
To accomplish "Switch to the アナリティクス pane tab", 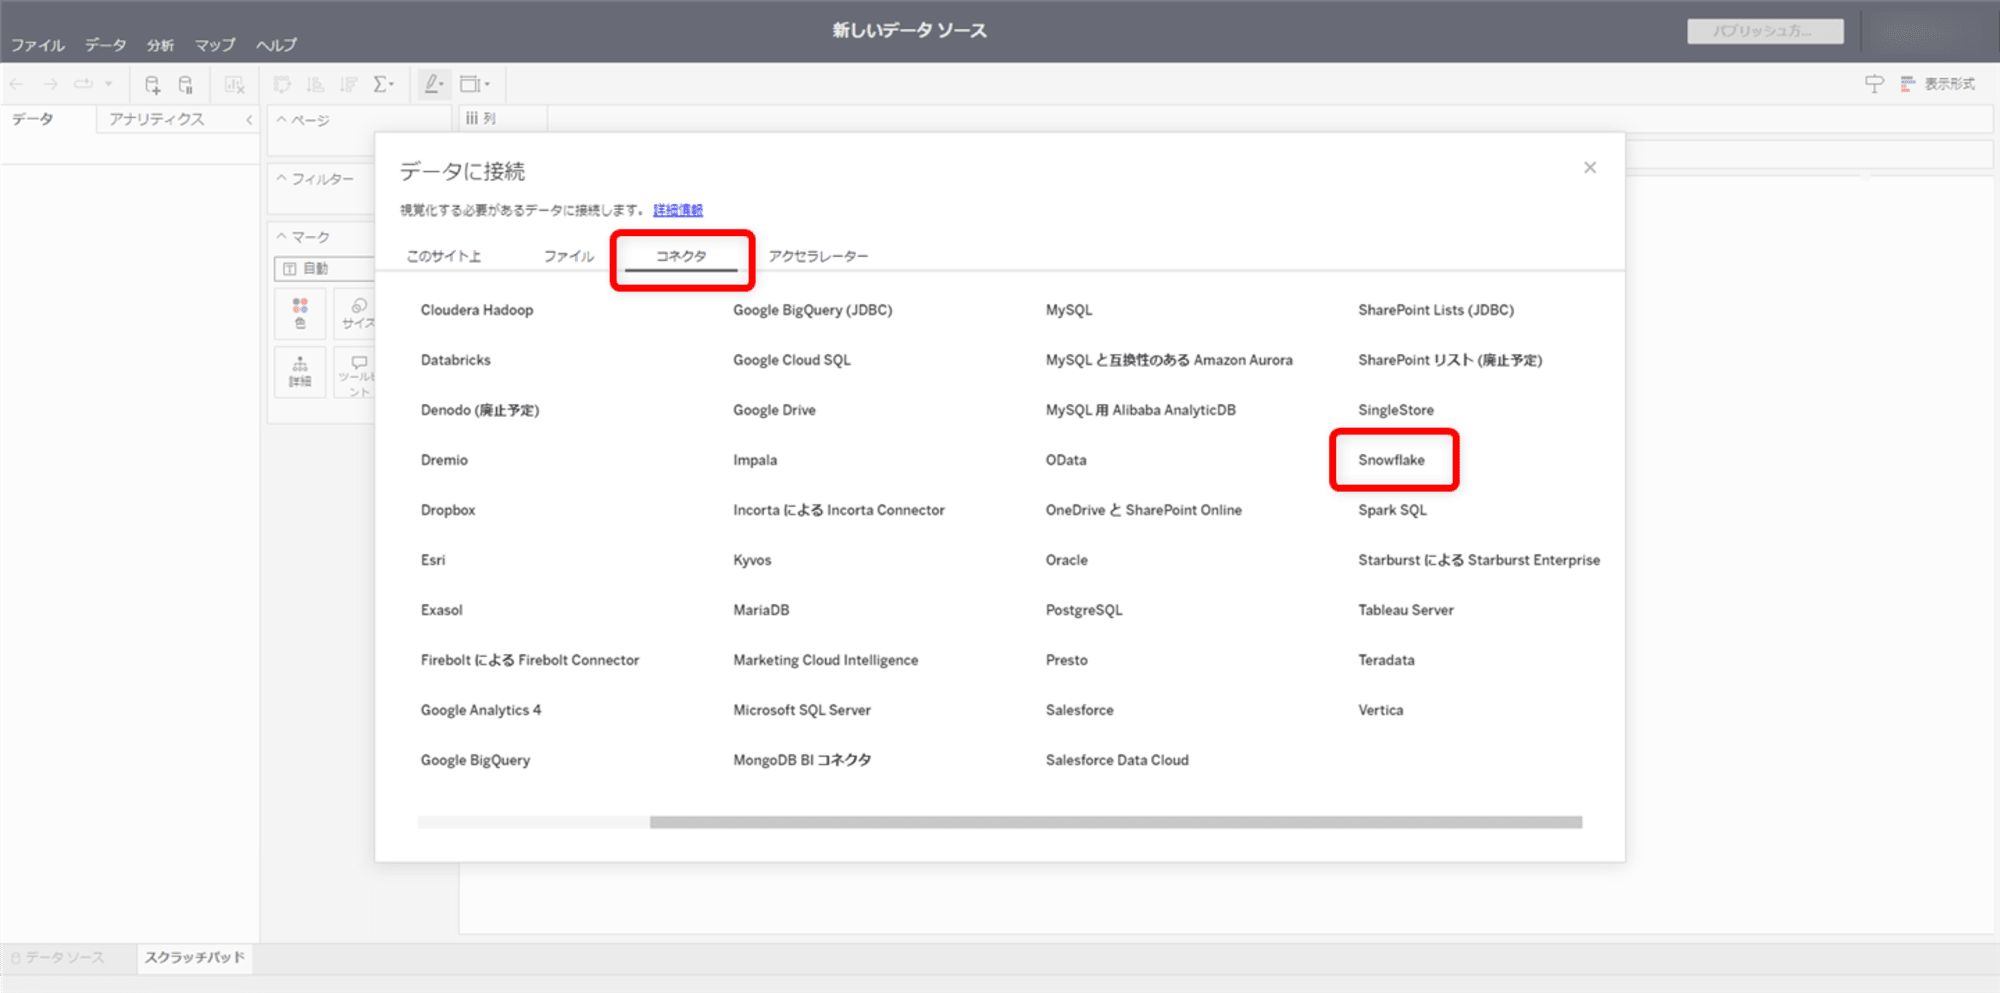I will (157, 119).
